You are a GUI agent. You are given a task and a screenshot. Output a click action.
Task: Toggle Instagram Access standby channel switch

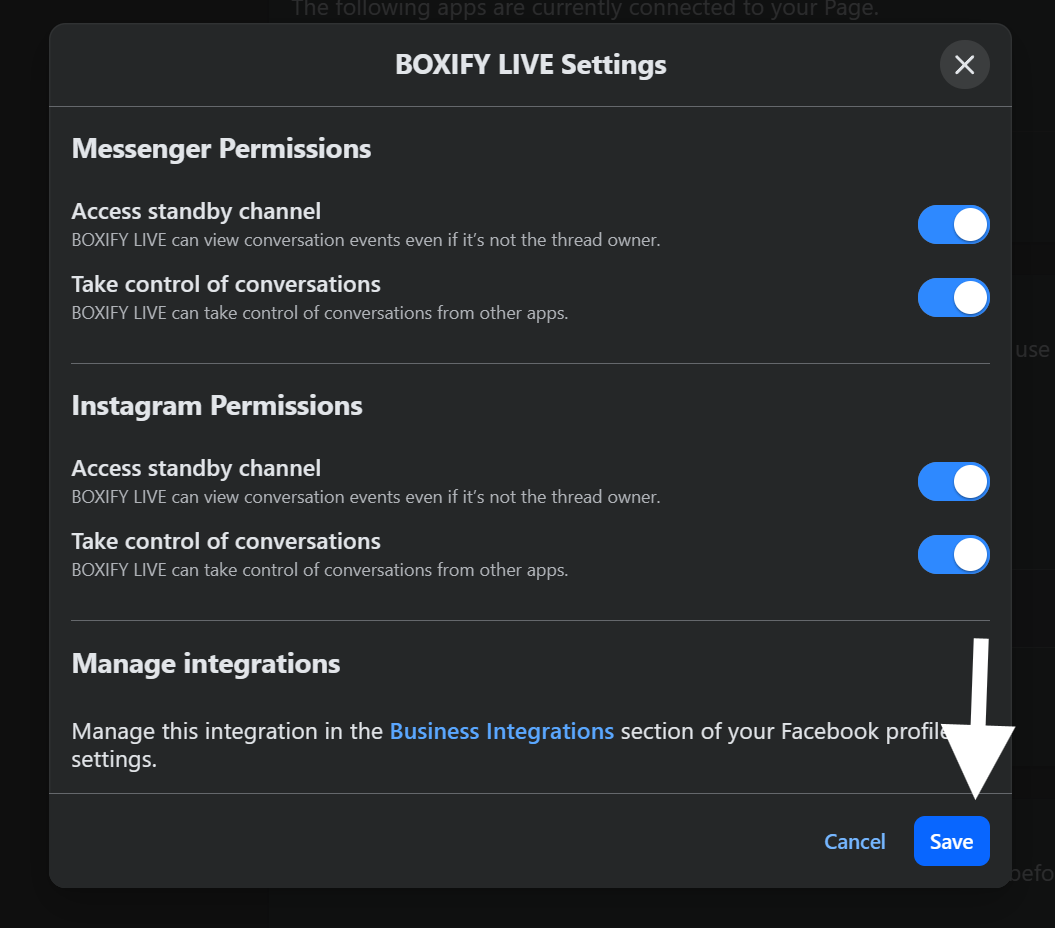(x=953, y=481)
